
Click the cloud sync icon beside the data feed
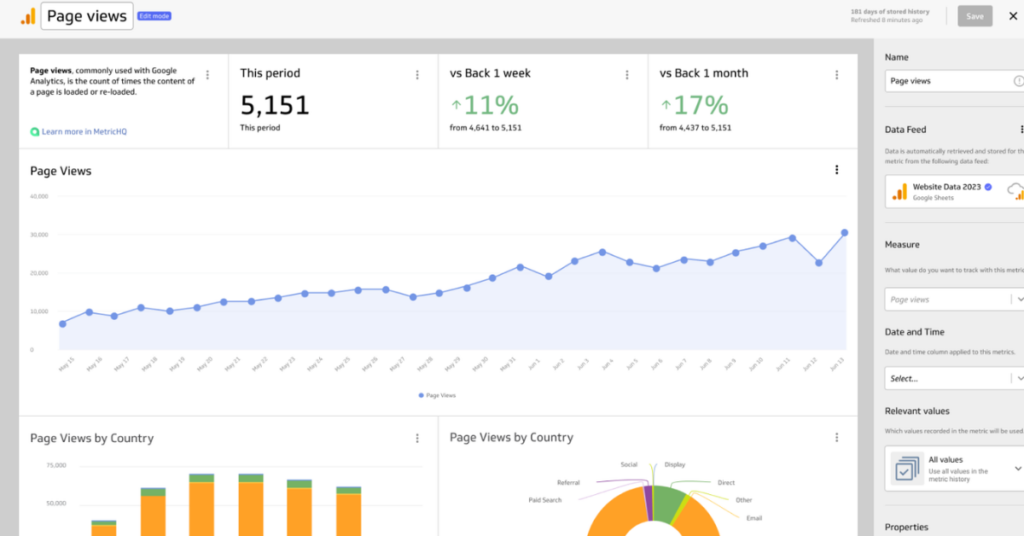1016,191
